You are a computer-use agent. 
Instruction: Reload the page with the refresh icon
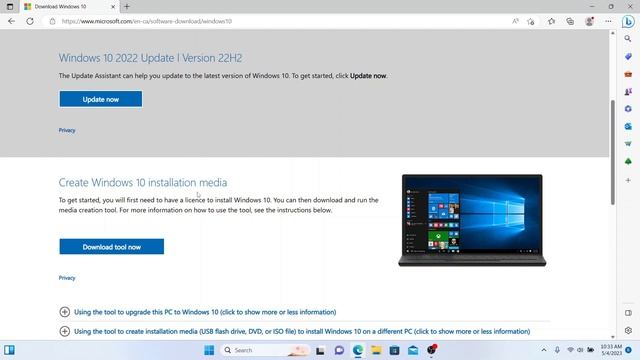tap(30, 21)
